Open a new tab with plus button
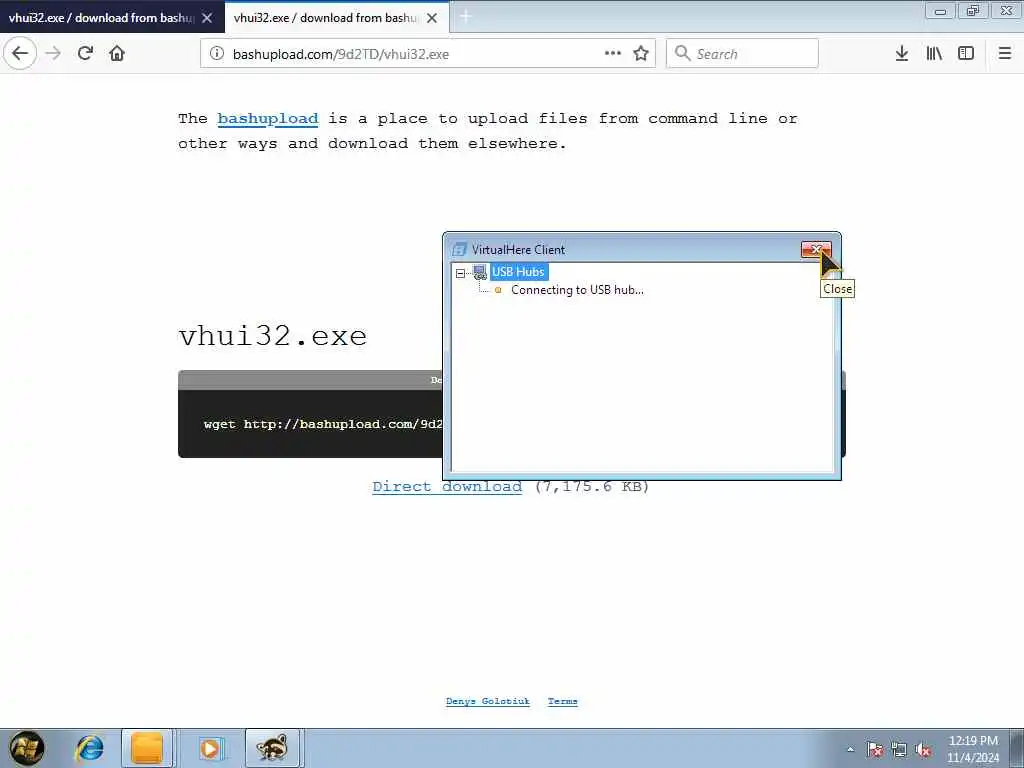 (x=466, y=17)
